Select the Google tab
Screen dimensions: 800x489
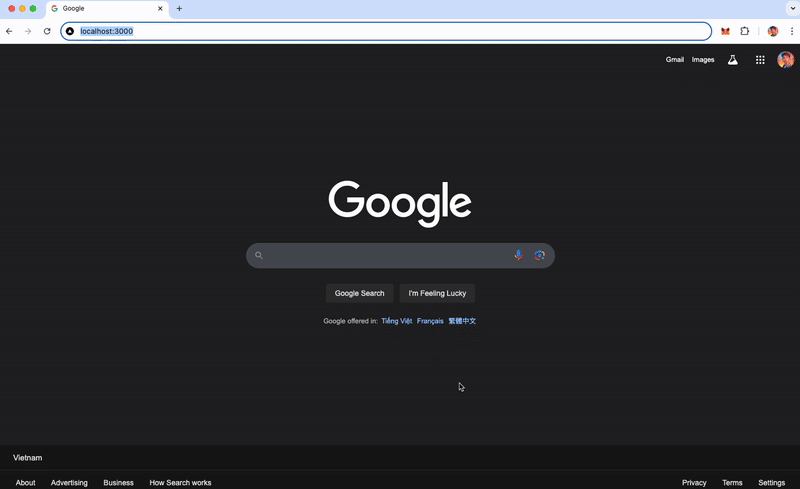click(x=107, y=9)
